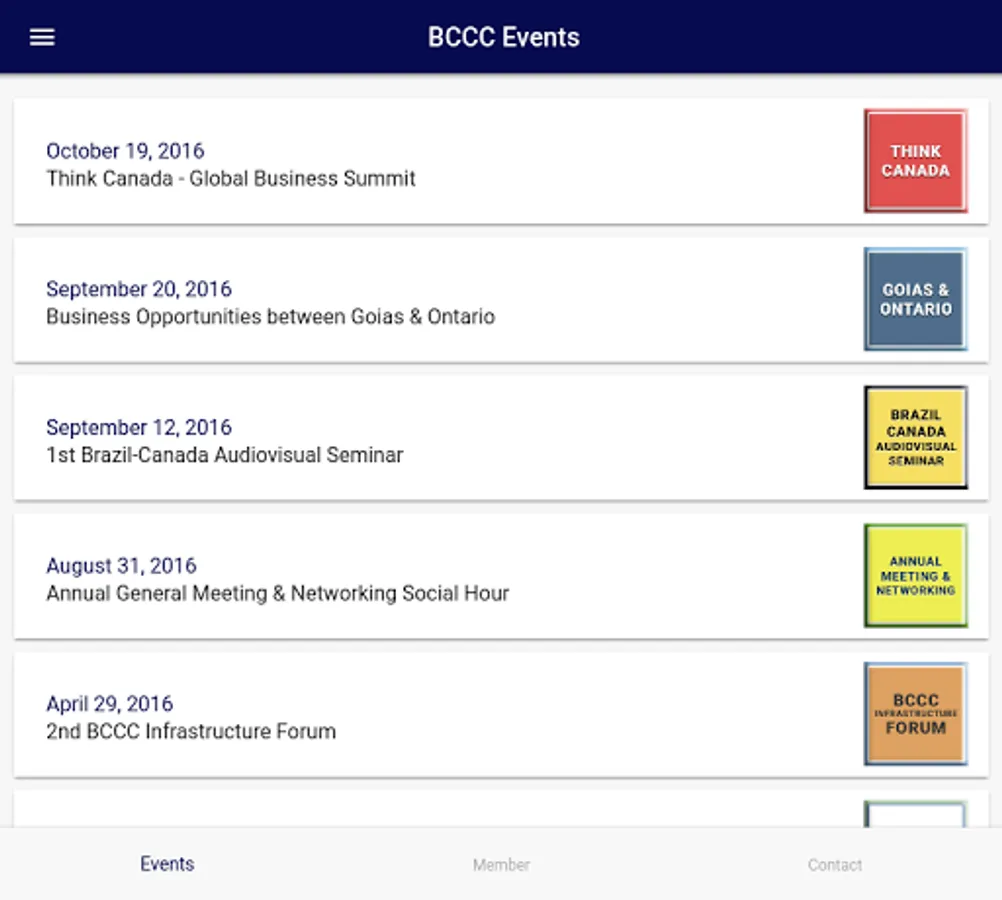
Task: Open Think Canada - Global Business Summit event
Action: (x=231, y=179)
